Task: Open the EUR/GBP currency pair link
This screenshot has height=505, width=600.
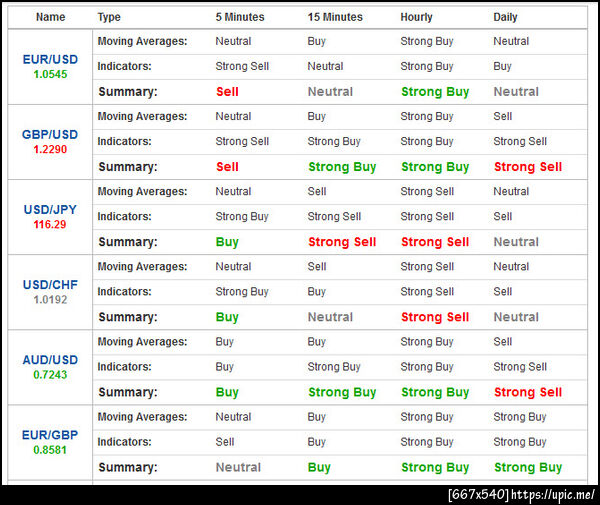Action: click(50, 435)
